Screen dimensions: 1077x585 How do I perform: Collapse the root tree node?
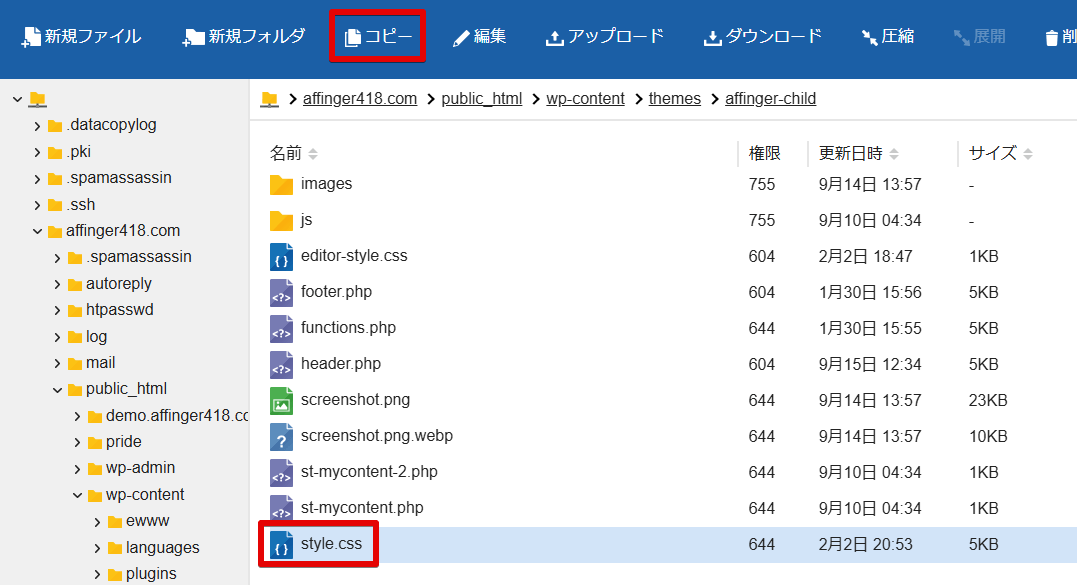[17, 100]
